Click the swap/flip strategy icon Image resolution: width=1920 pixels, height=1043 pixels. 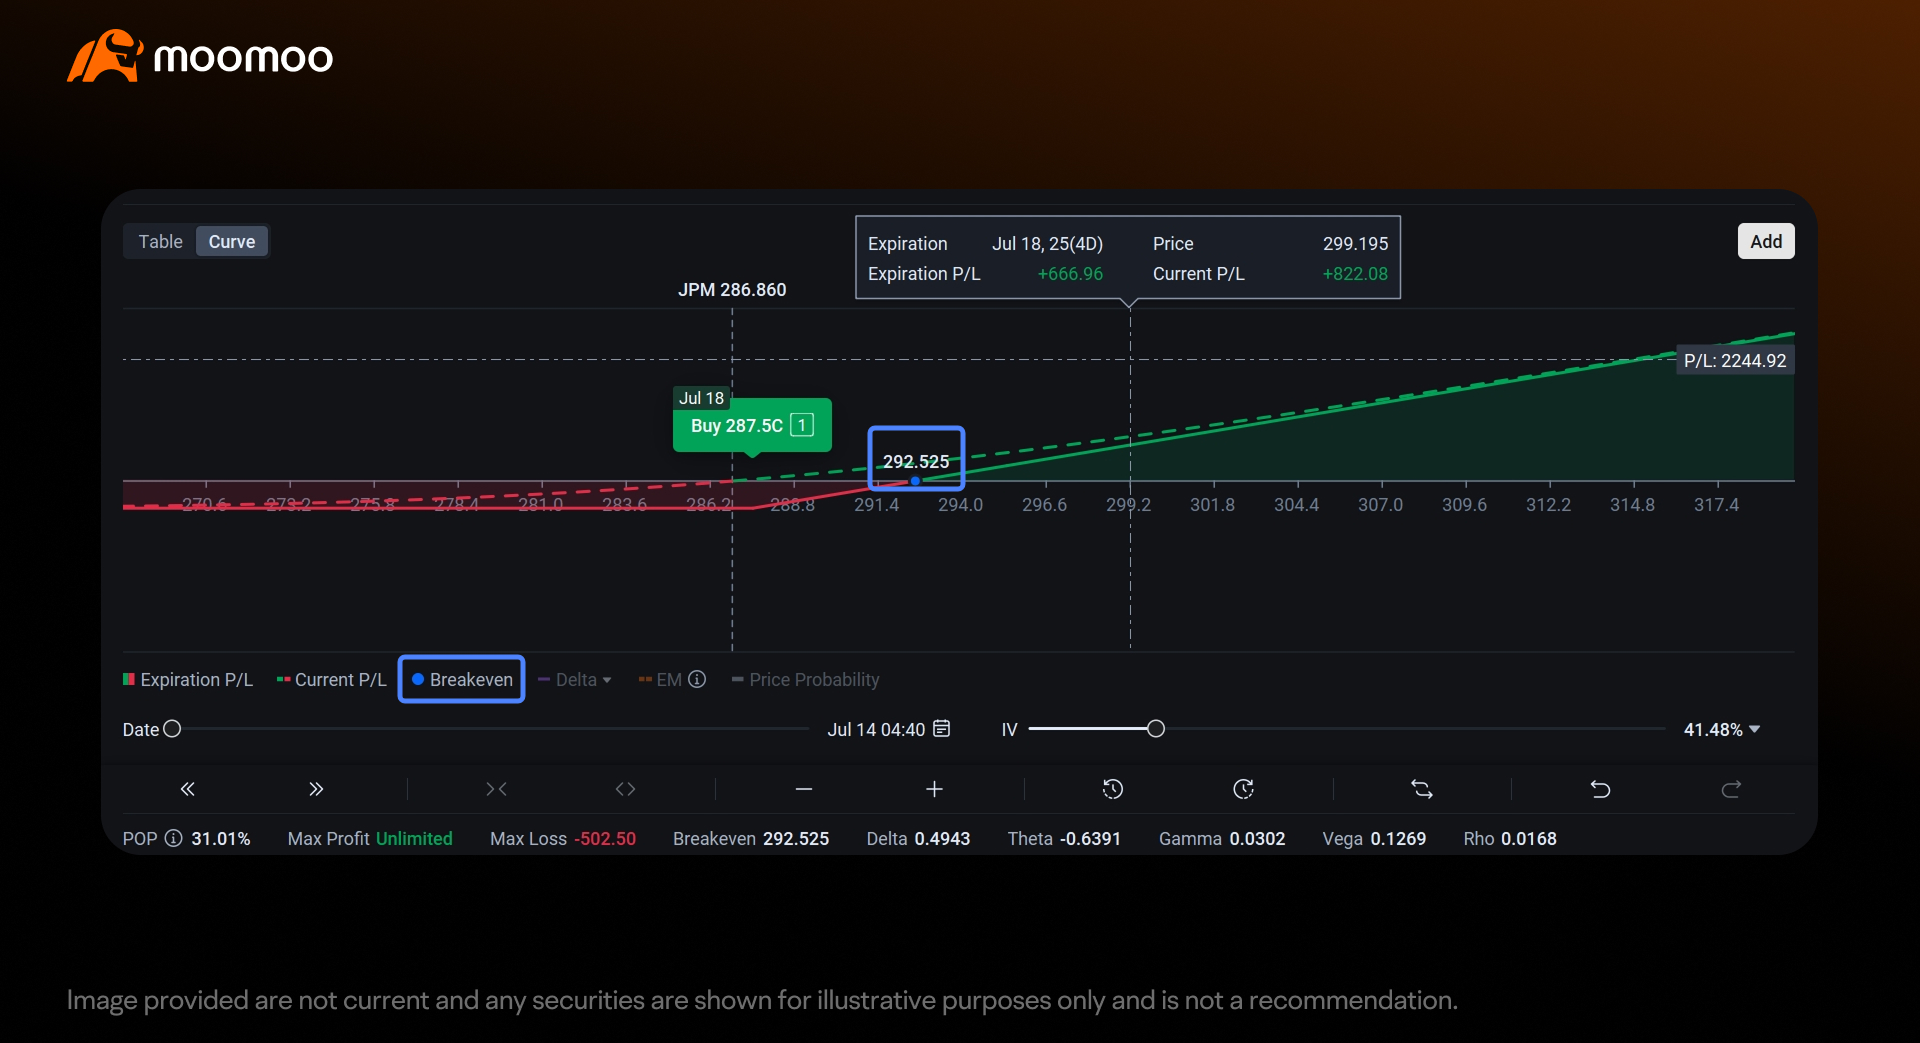click(1421, 789)
